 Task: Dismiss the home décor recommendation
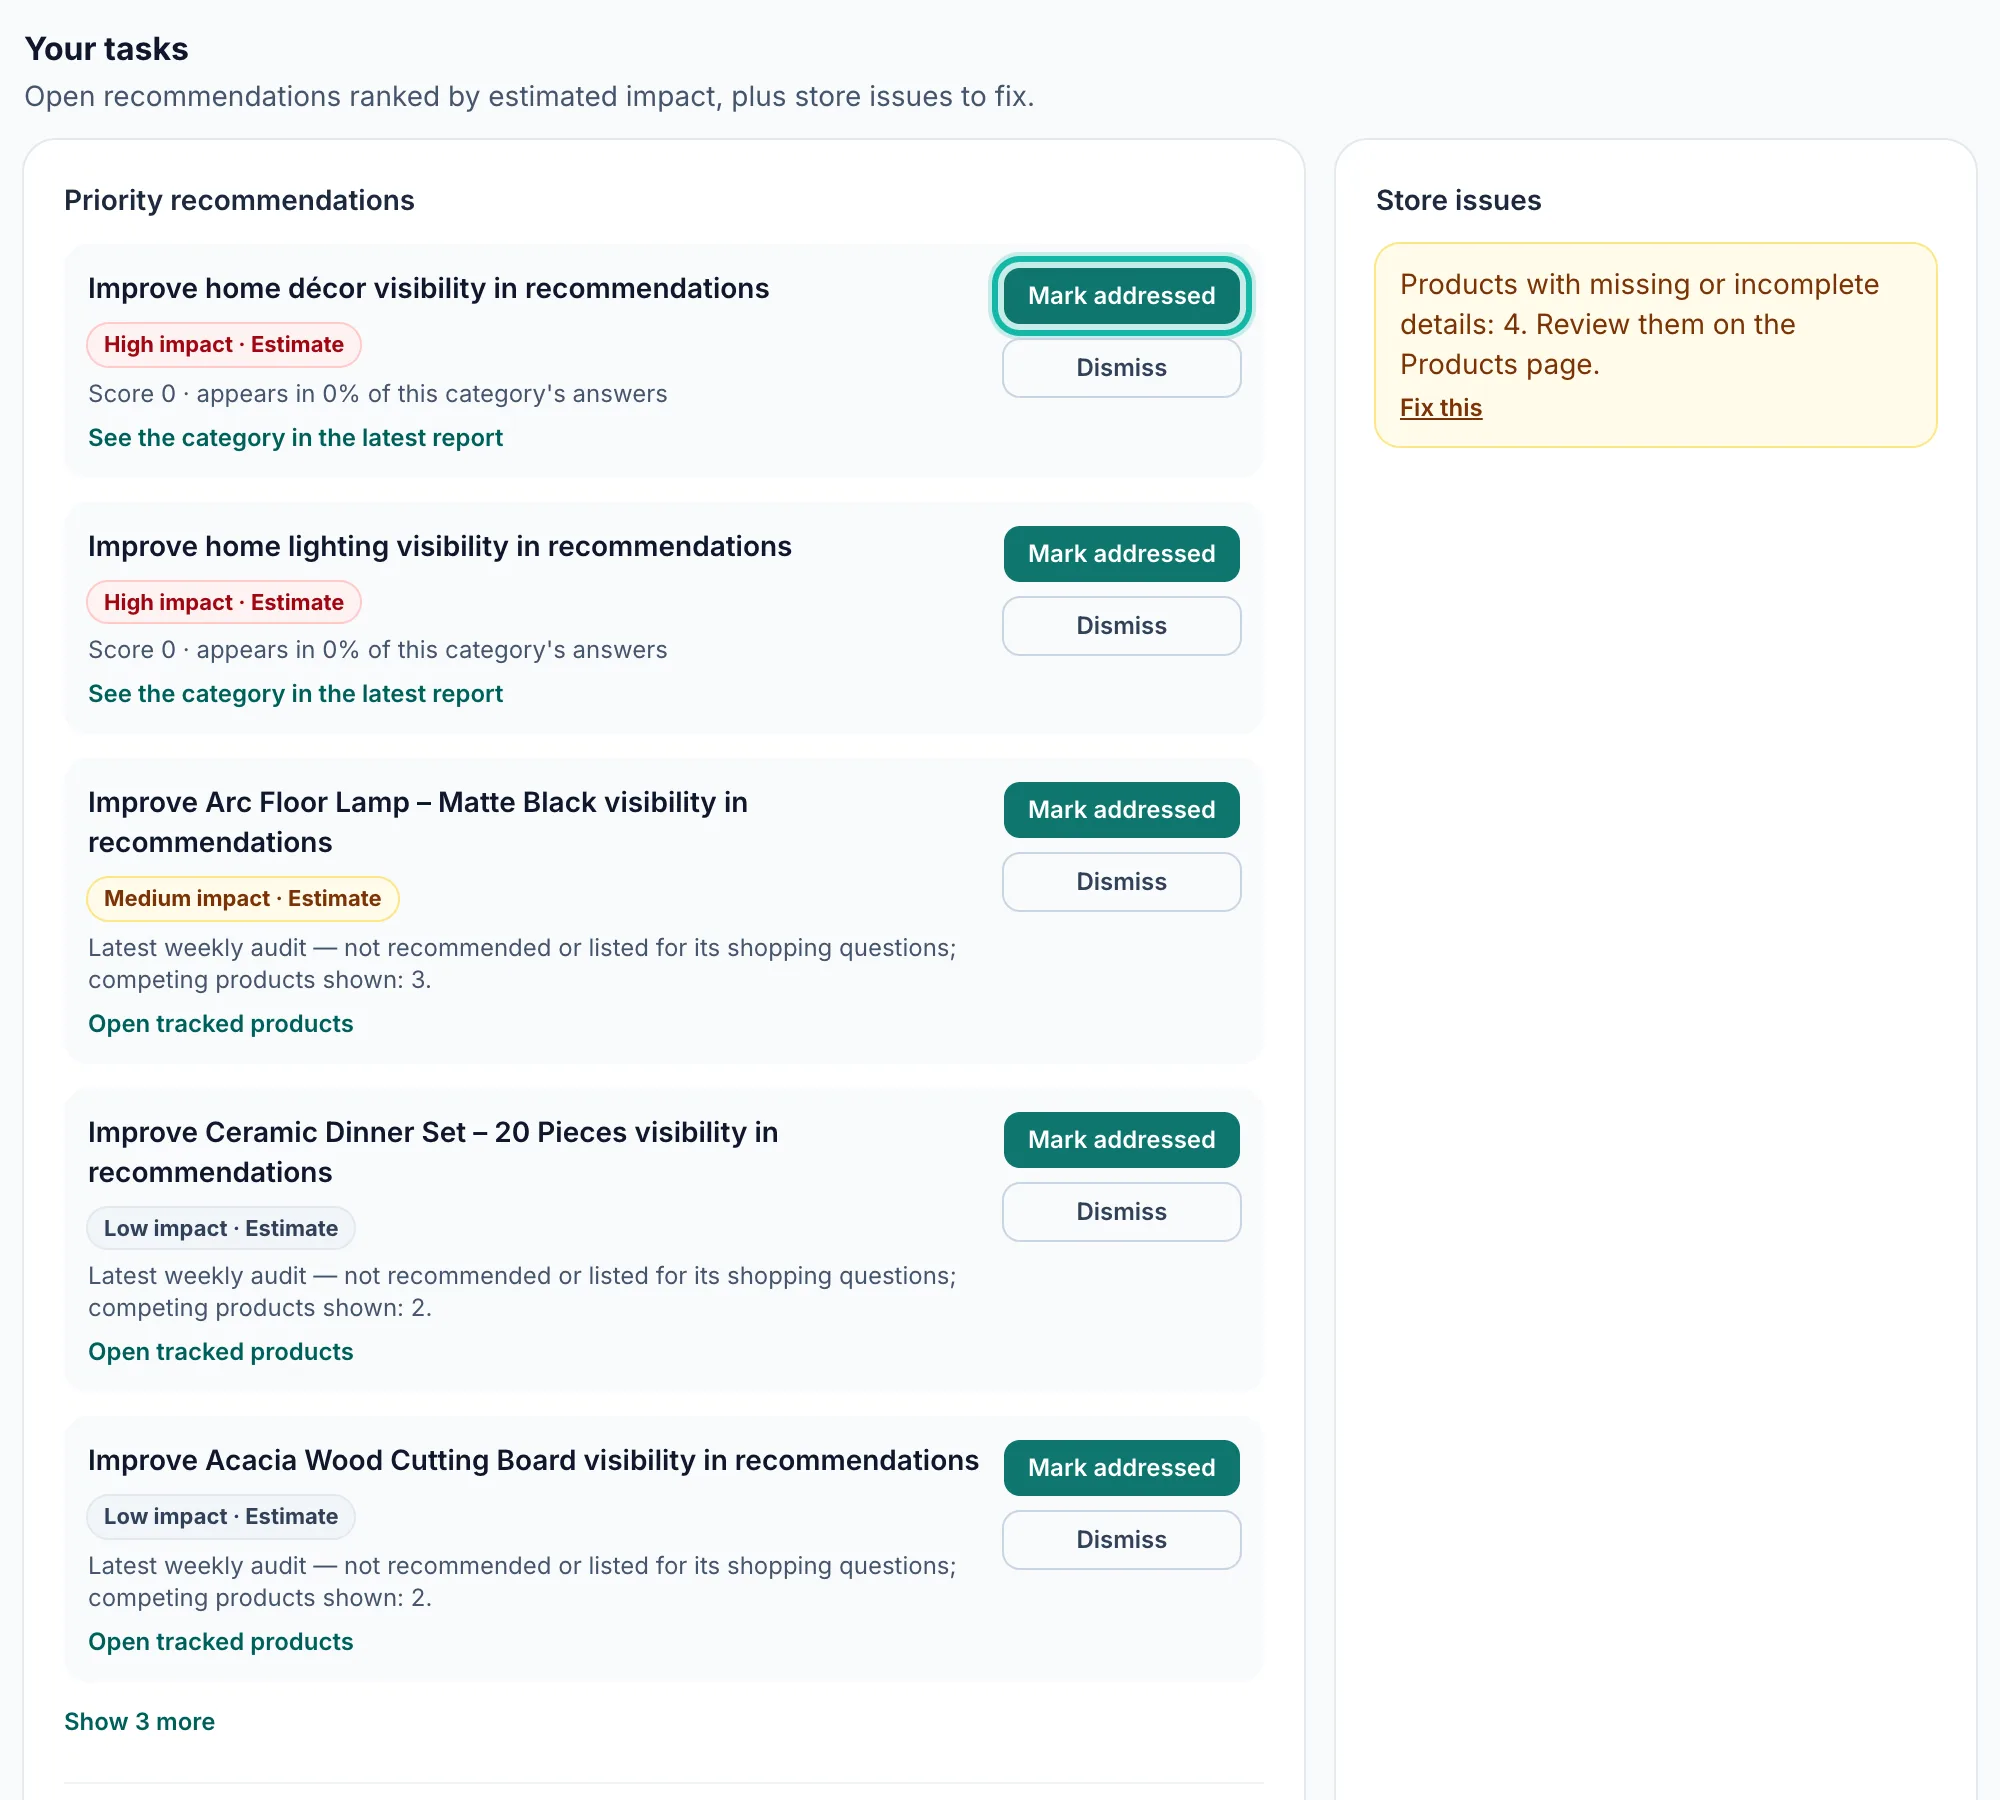click(x=1121, y=368)
